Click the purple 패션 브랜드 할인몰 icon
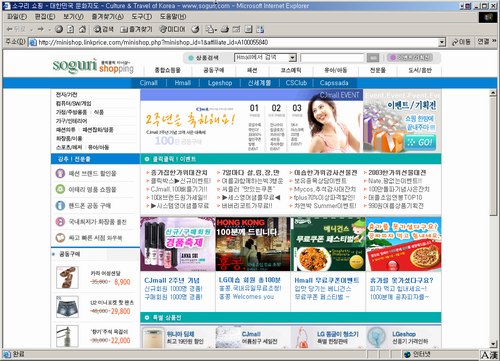The image size is (500, 361). 60,173
